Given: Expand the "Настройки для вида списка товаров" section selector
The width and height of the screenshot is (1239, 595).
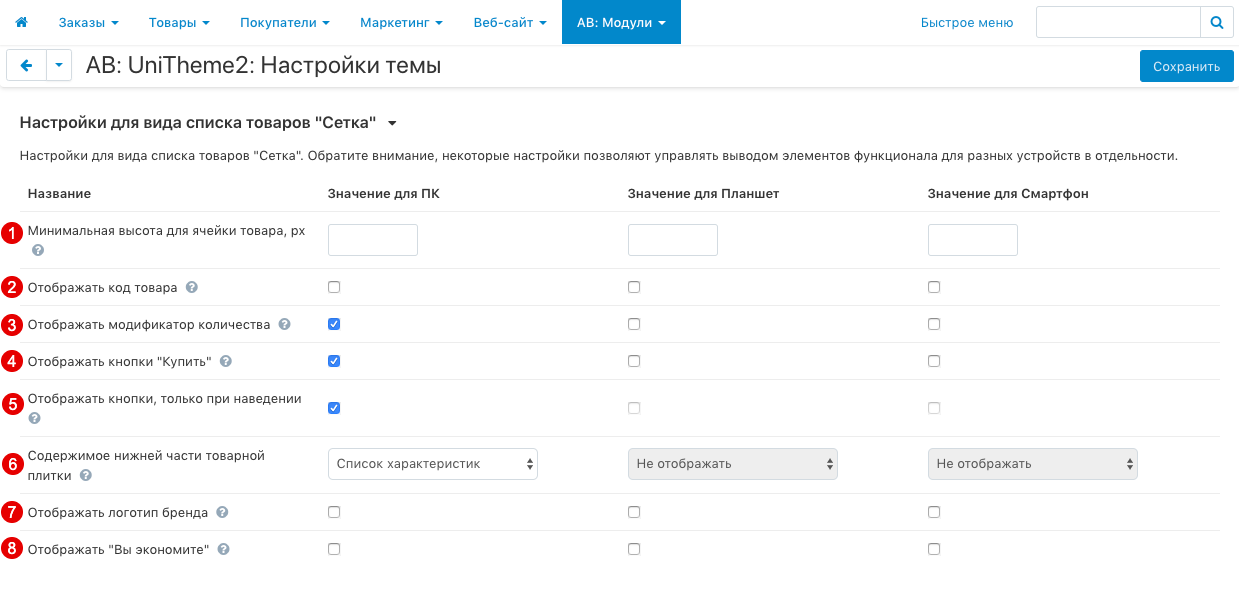Looking at the screenshot, I should tap(392, 123).
